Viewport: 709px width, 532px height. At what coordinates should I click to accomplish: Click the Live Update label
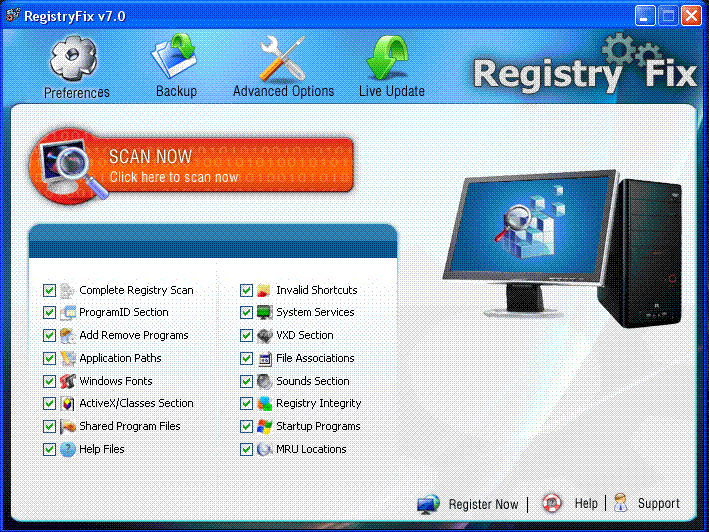point(392,91)
